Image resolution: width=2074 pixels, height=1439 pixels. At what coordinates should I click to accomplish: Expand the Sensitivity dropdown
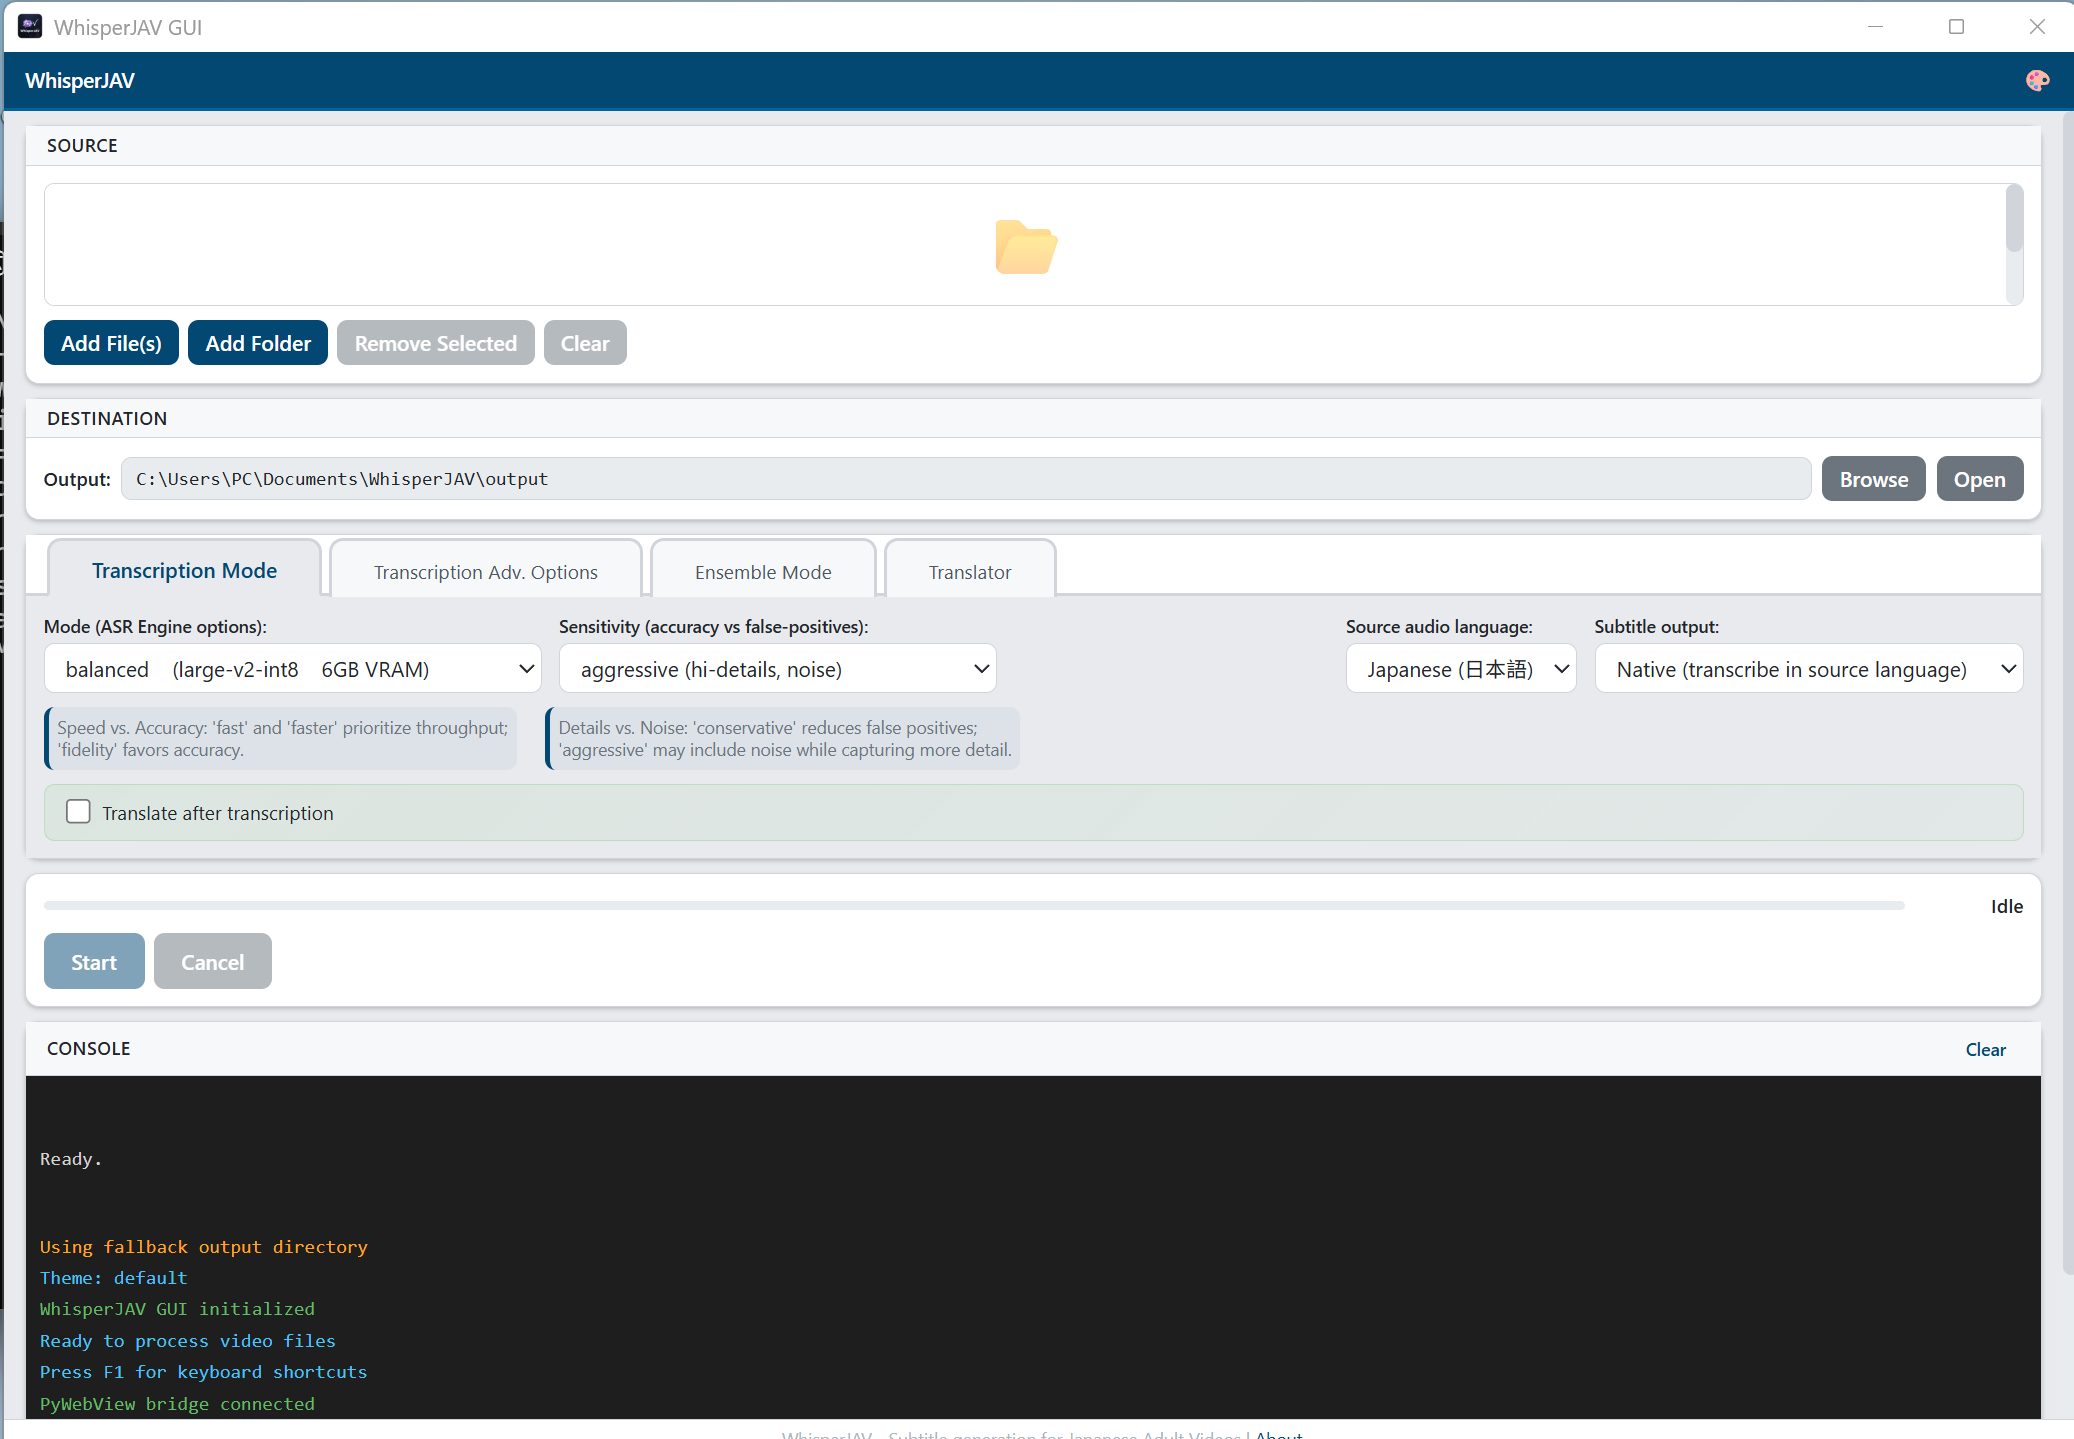point(777,669)
